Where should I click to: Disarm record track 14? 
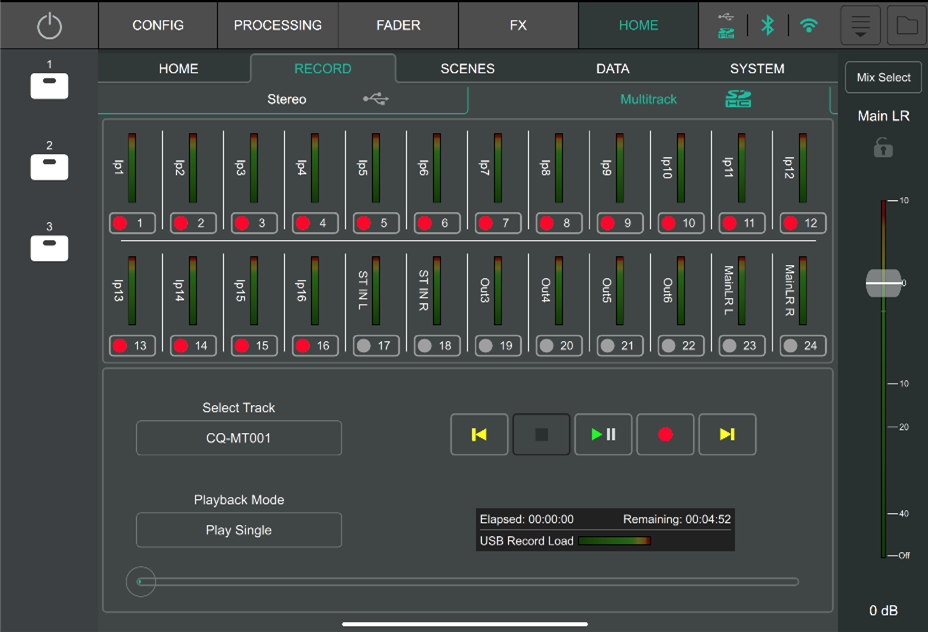[194, 346]
